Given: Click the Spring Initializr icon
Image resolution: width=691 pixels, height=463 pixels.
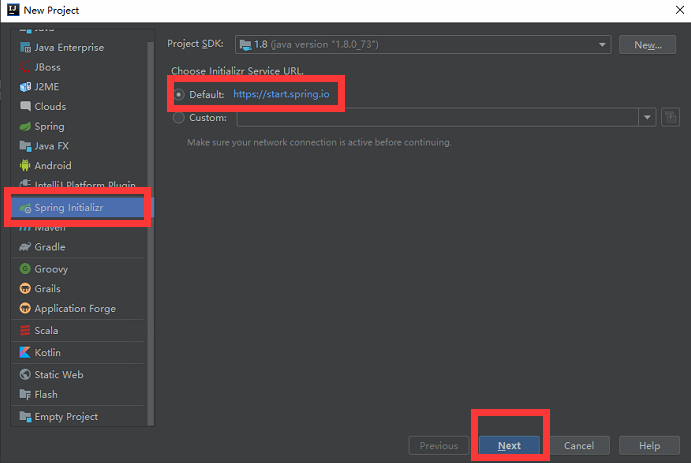Looking at the screenshot, I should 25,207.
